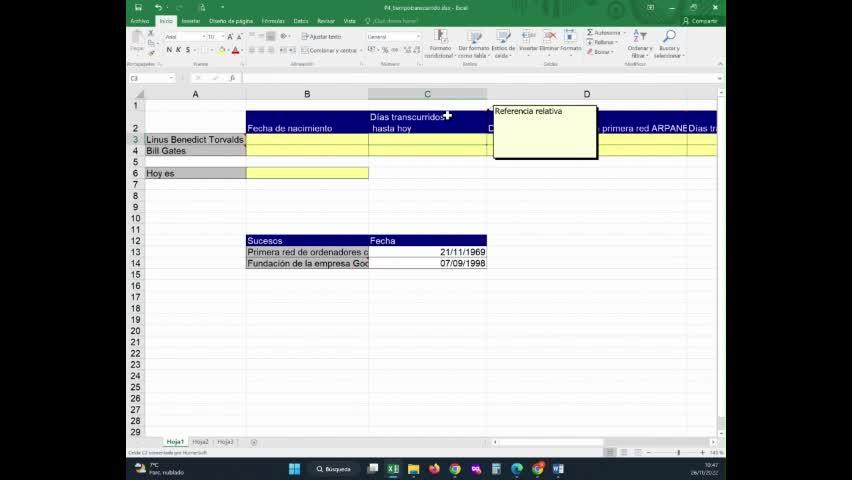
Task: Open Formato condicional menu
Action: tap(439, 44)
